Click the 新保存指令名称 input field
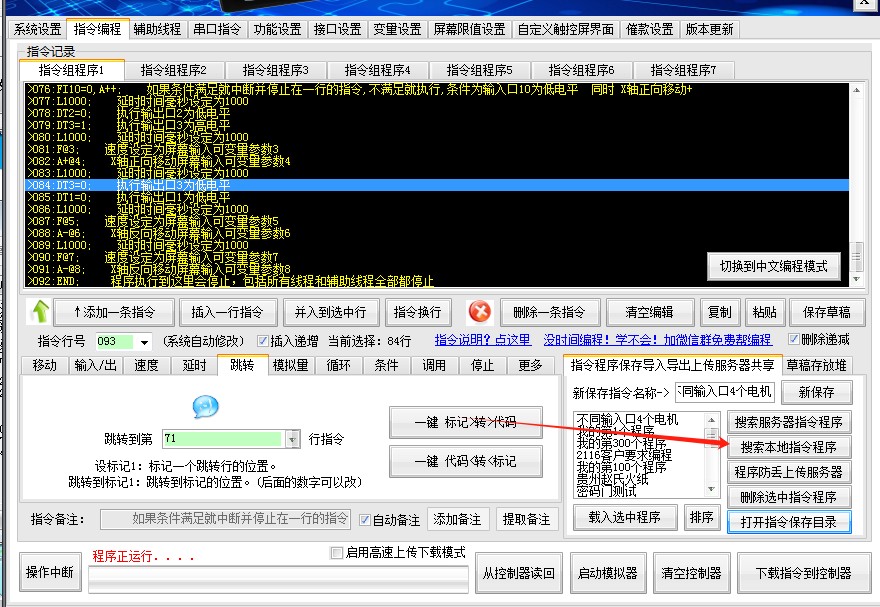The image size is (880, 607). (x=725, y=392)
